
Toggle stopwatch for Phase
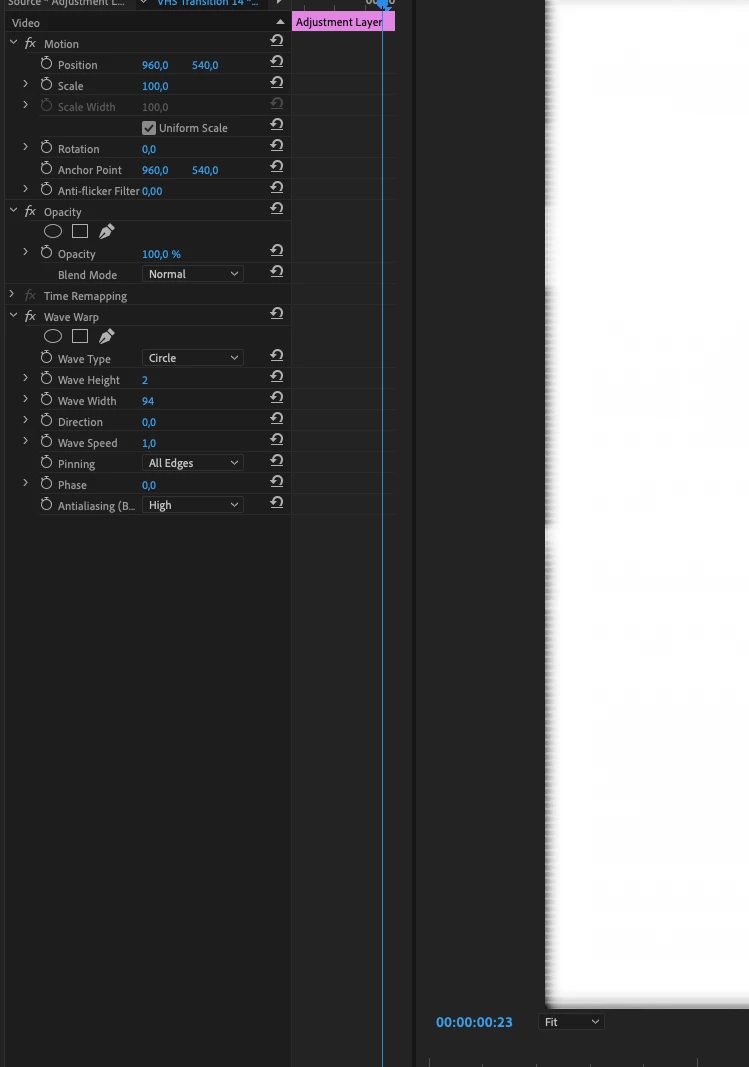(46, 485)
